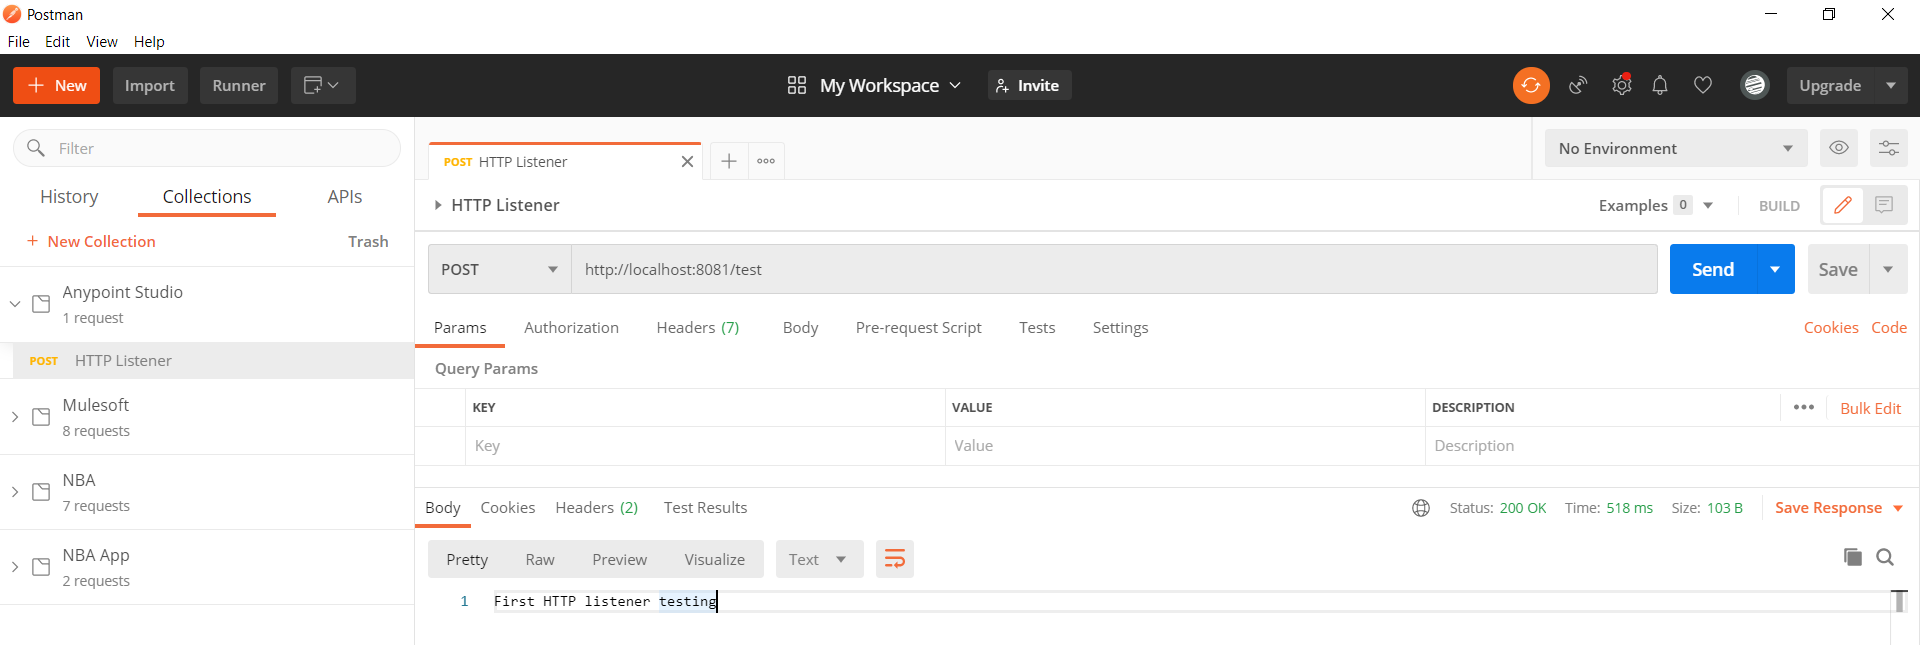Expand the NBA App collection chevron
Screen dimensions: 1920x645
tap(15, 567)
